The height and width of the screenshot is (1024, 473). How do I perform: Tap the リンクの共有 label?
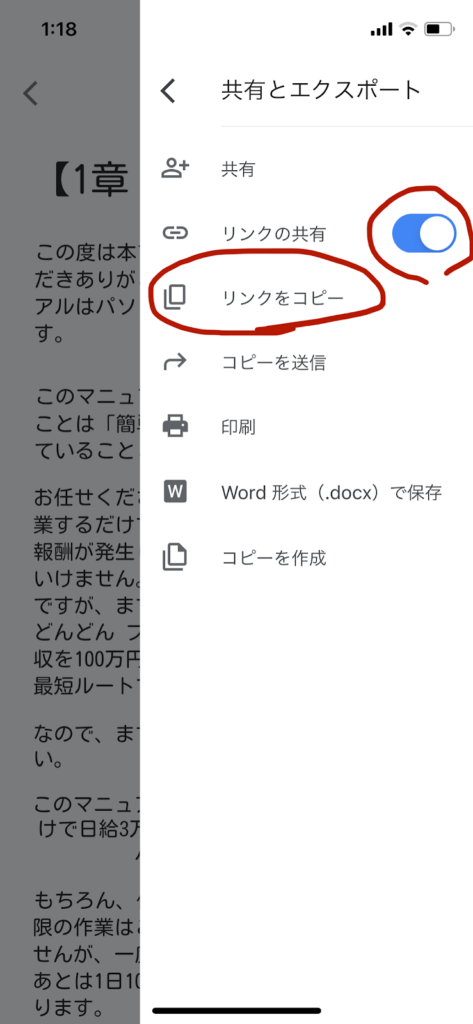click(273, 233)
